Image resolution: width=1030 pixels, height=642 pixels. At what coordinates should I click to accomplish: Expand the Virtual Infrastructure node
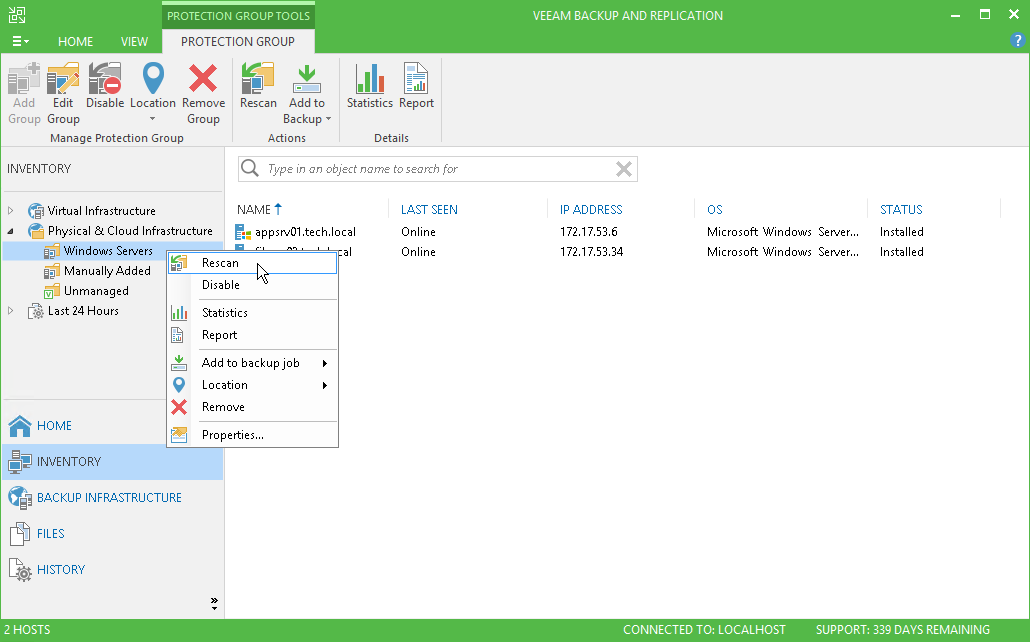(x=11, y=211)
